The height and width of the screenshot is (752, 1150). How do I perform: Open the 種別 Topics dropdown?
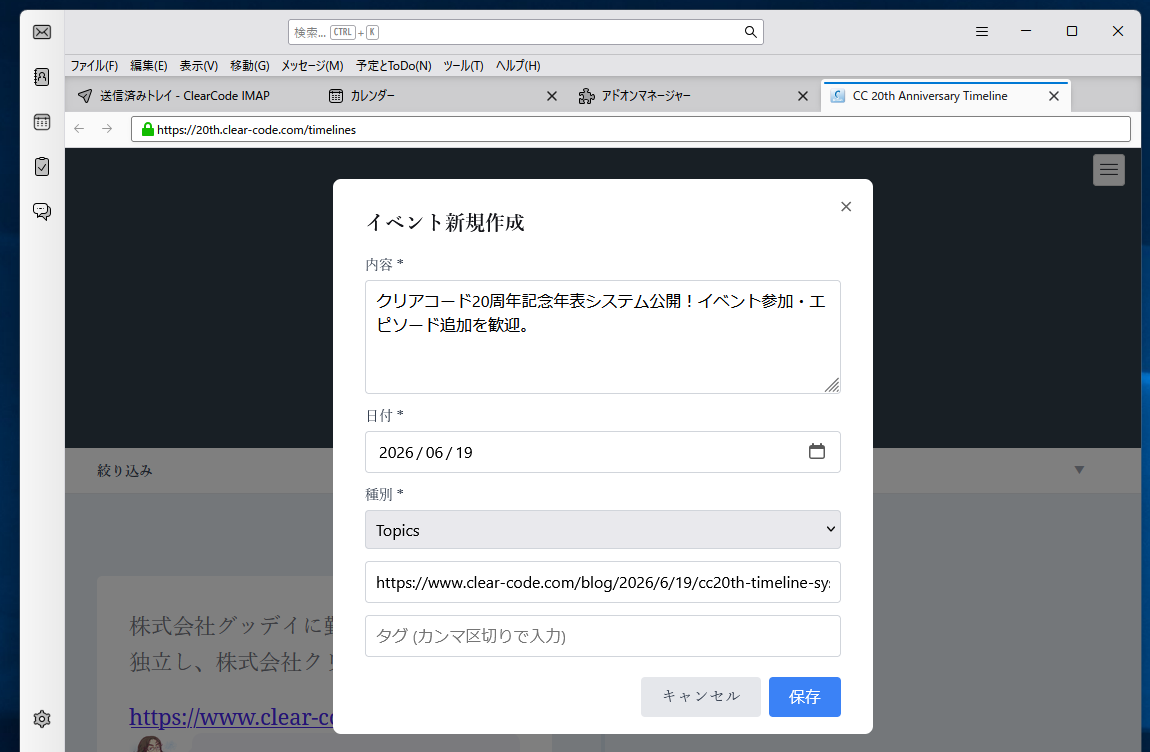(x=602, y=530)
